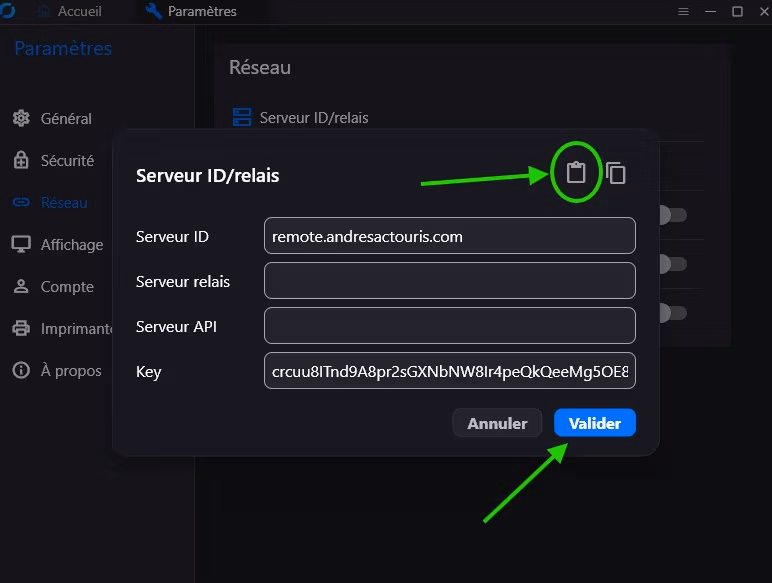This screenshot has height=583, width=772.
Task: Paste server config from clipboard icon
Action: 576,173
